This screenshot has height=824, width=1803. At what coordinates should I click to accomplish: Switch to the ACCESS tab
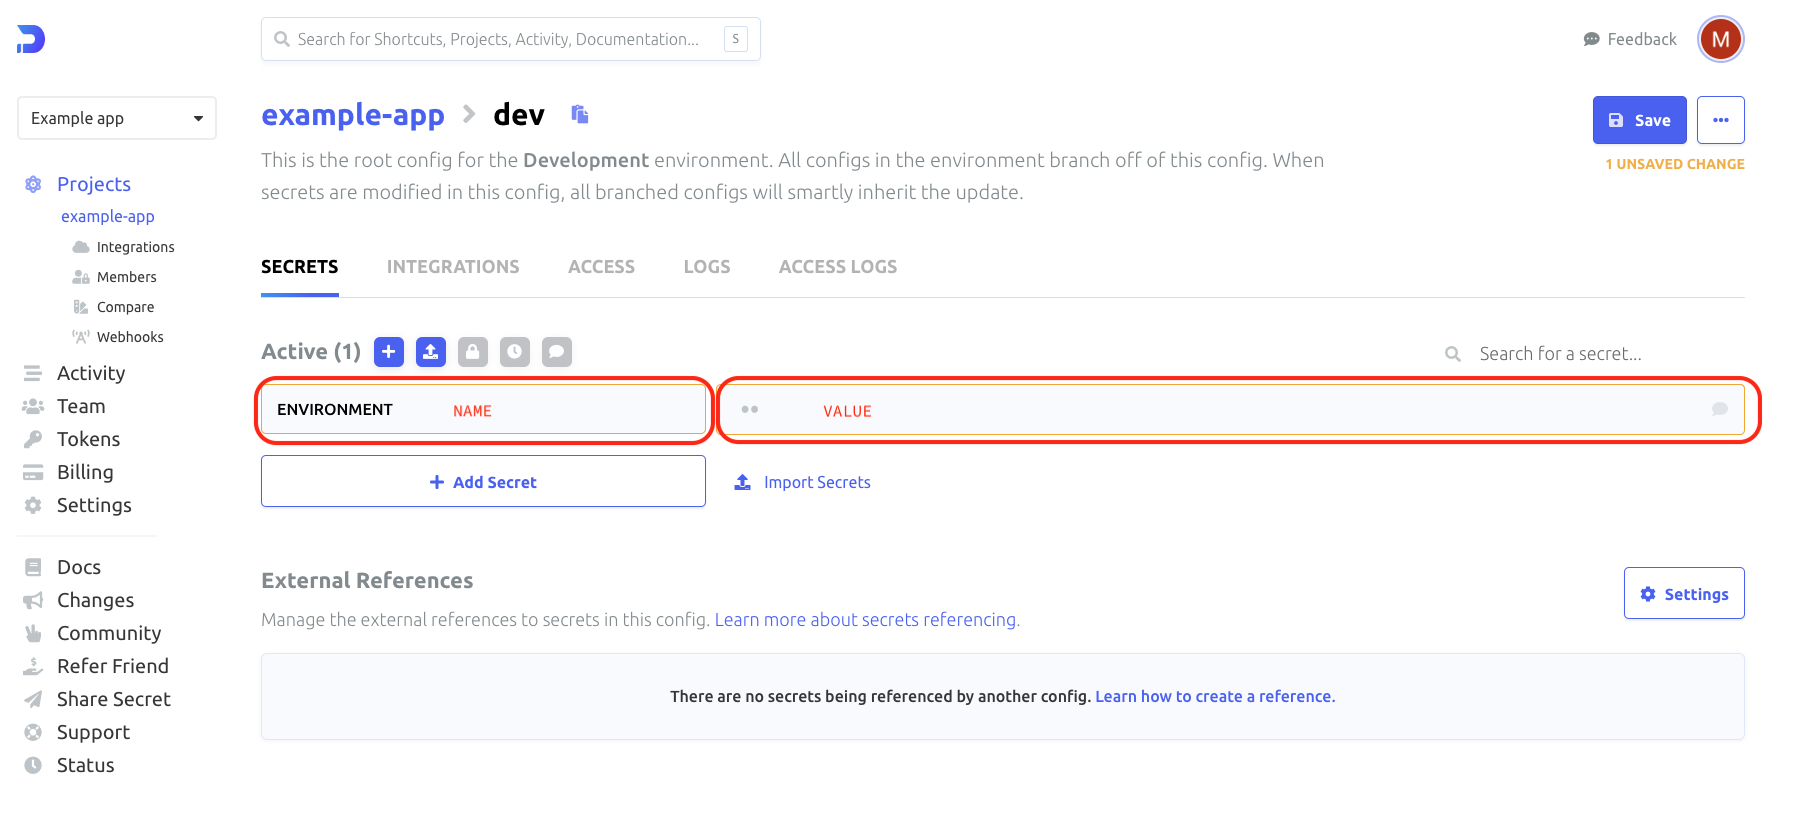click(602, 267)
